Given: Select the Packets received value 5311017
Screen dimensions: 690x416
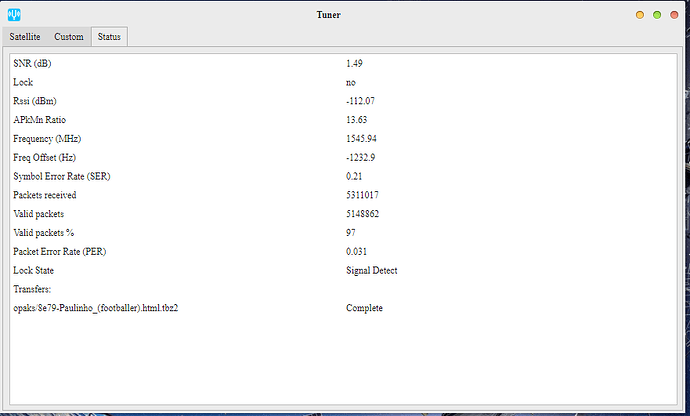Looking at the screenshot, I should [362, 195].
